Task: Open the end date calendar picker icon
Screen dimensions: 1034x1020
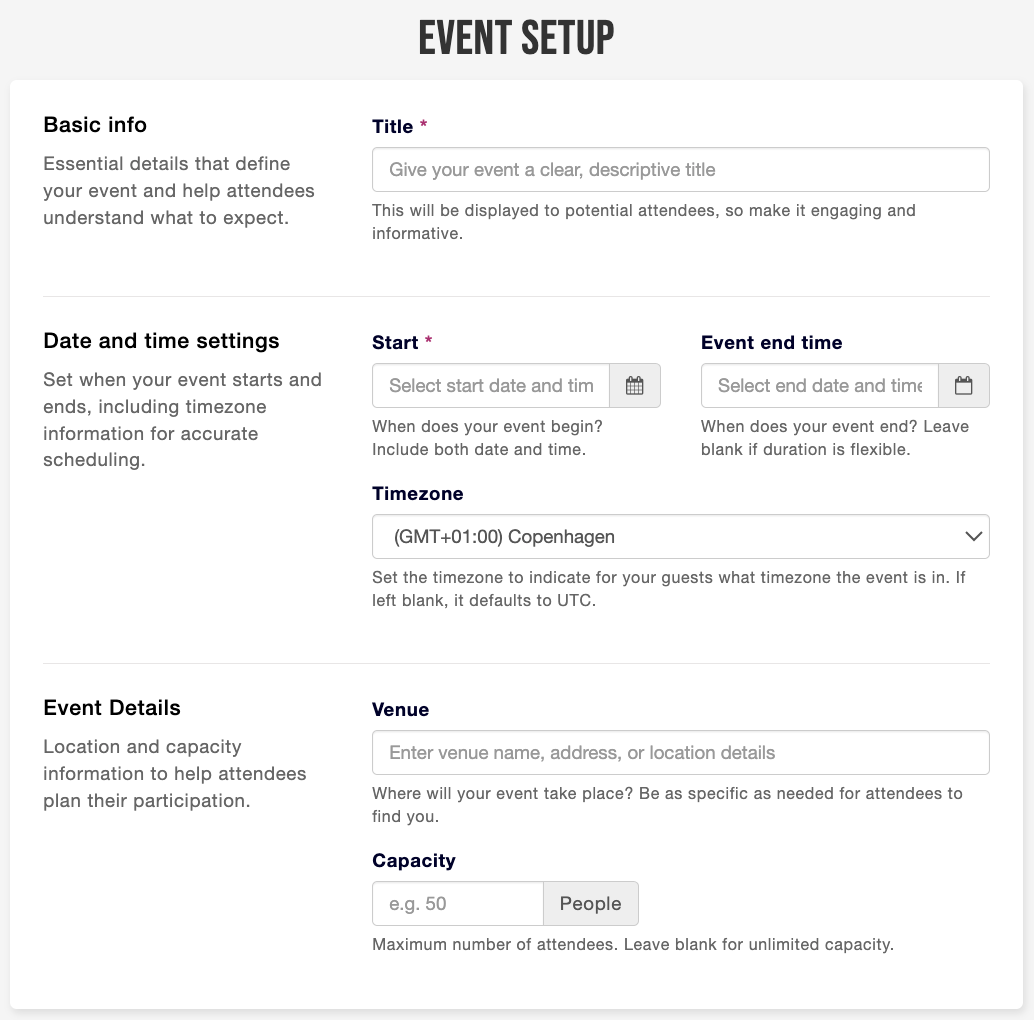Action: [963, 386]
